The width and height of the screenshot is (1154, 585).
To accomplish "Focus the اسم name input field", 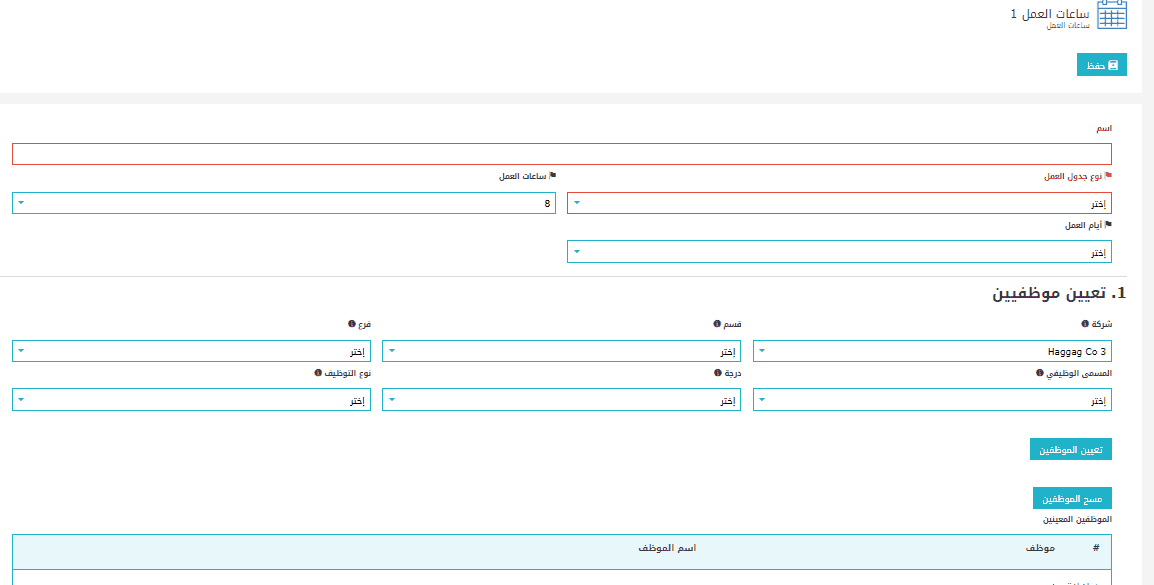I will 561,154.
